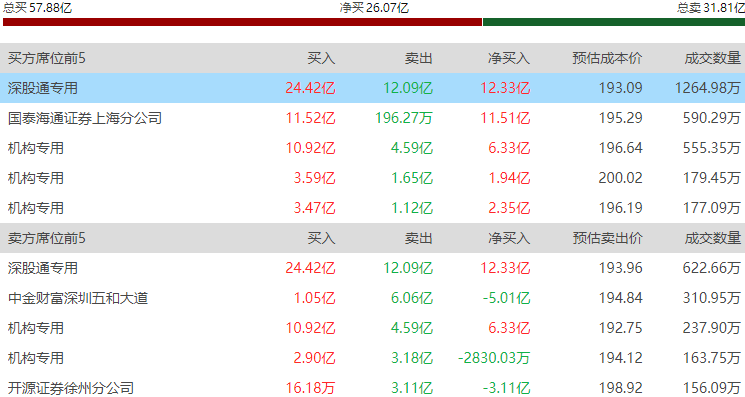Click the estimated sell price 194.84
745x397 pixels.
[621, 298]
